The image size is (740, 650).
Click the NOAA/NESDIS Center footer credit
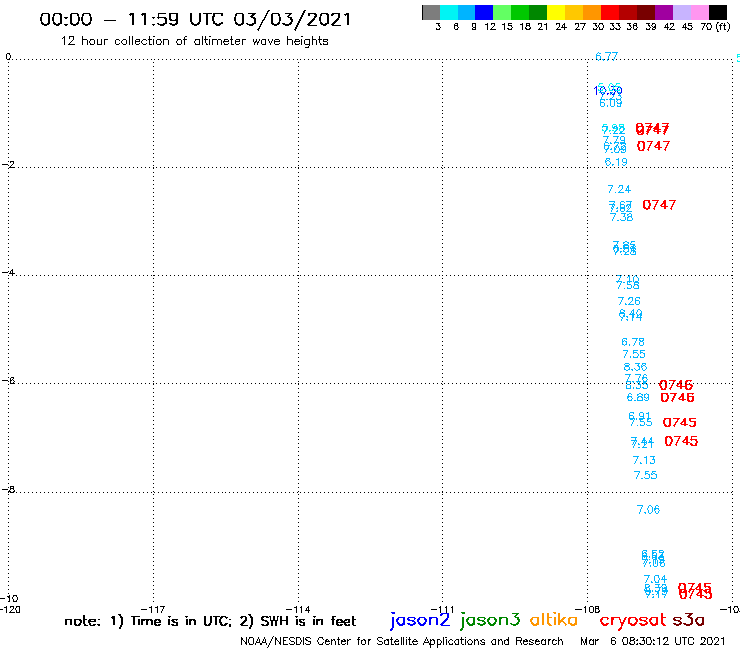(x=402, y=642)
